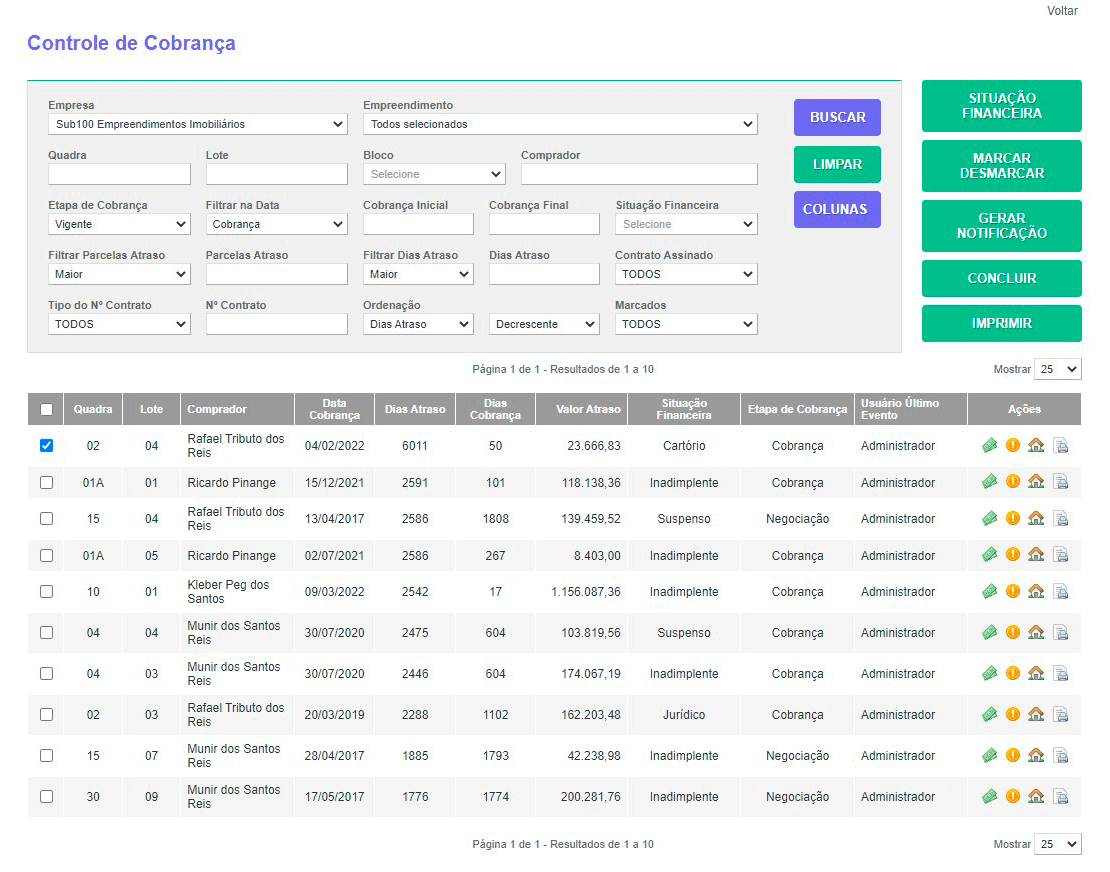Click the print document icon in the Quadra 30 row

click(1061, 797)
